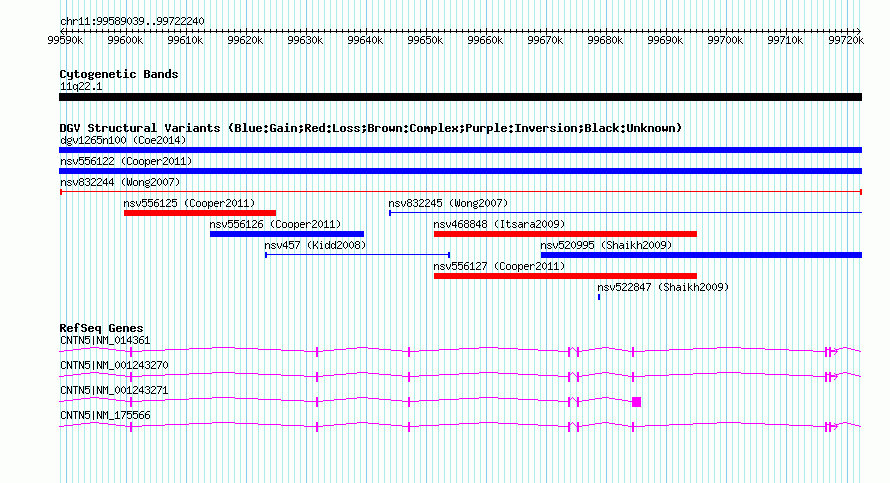Click the nsv832245 (Wong2007) label text

(x=448, y=203)
